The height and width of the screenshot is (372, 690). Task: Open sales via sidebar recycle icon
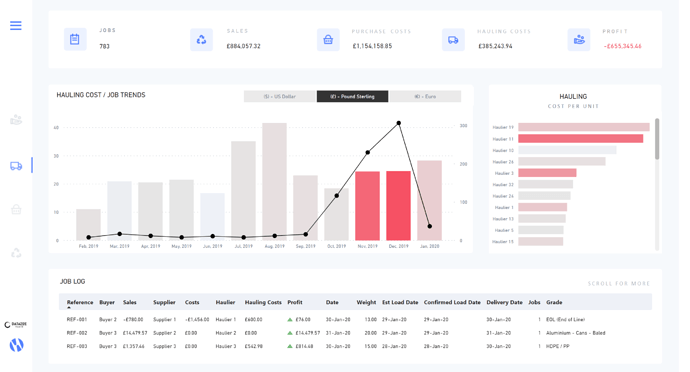(x=16, y=253)
